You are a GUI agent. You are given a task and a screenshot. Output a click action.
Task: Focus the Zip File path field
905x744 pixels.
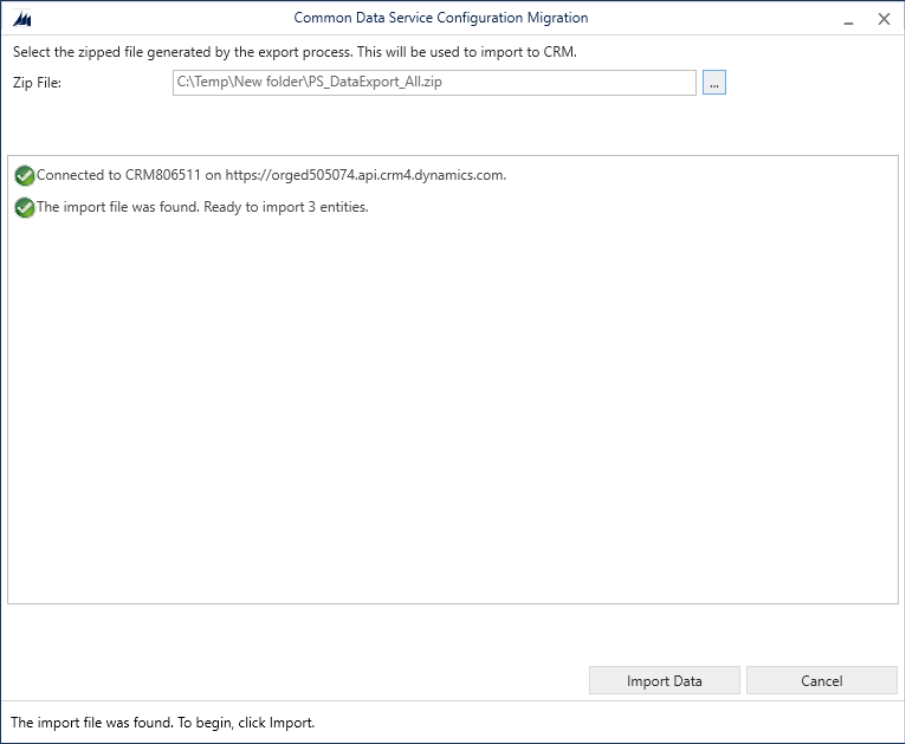tap(434, 83)
